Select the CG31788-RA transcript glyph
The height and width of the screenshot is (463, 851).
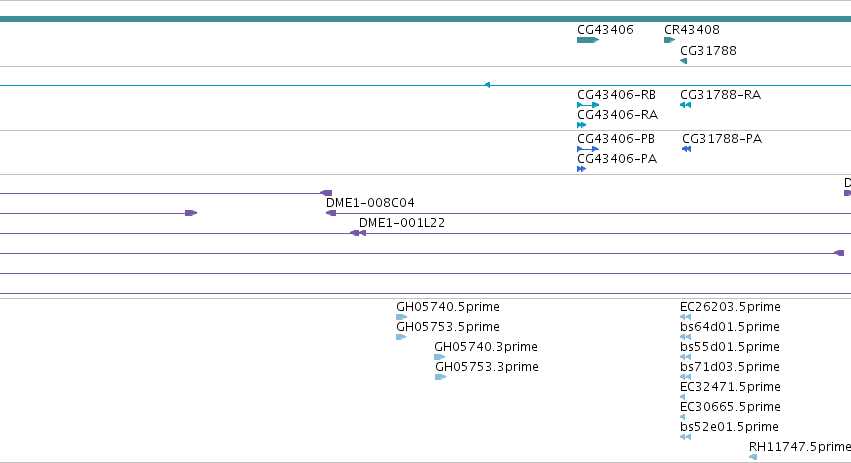click(x=685, y=105)
